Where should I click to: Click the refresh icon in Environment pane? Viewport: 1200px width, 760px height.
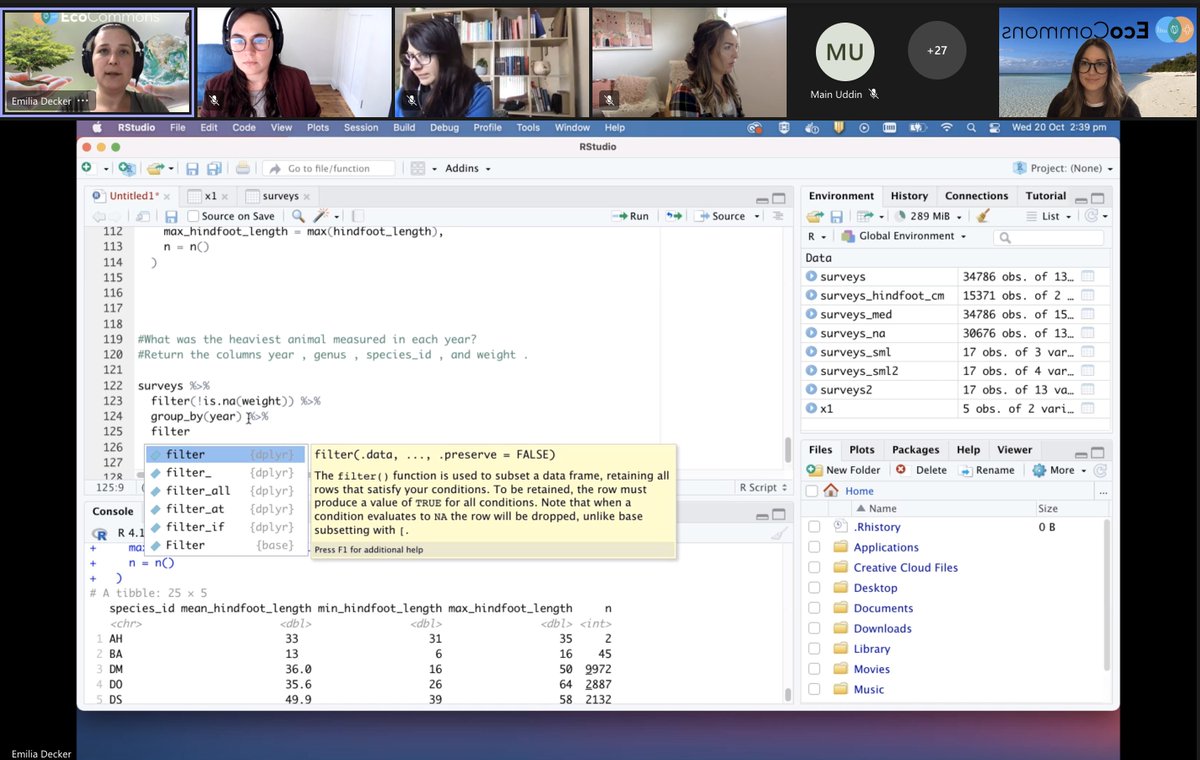point(1093,216)
